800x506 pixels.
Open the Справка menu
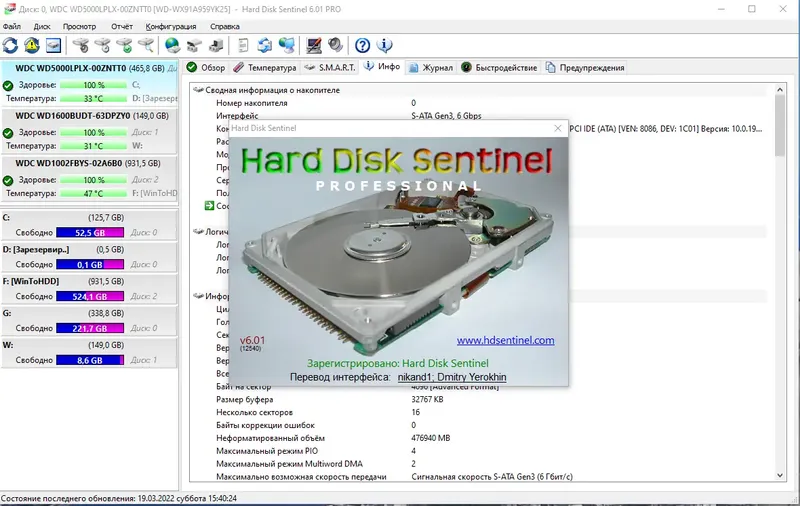(x=224, y=27)
